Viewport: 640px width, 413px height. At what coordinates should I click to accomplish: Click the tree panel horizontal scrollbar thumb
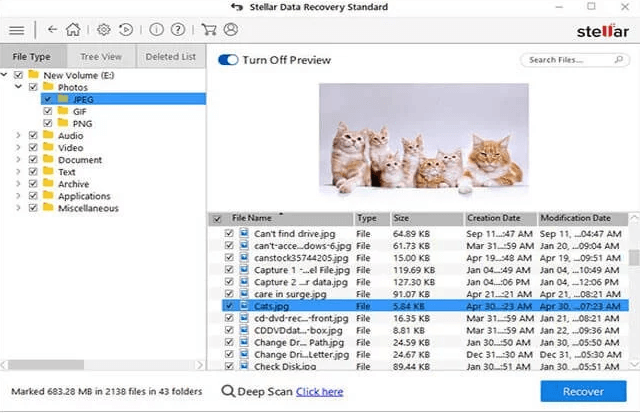click(x=46, y=364)
